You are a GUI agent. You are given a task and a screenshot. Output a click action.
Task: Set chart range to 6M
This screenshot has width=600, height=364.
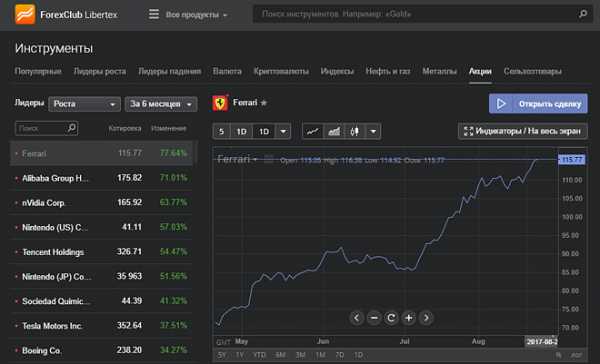tap(280, 355)
